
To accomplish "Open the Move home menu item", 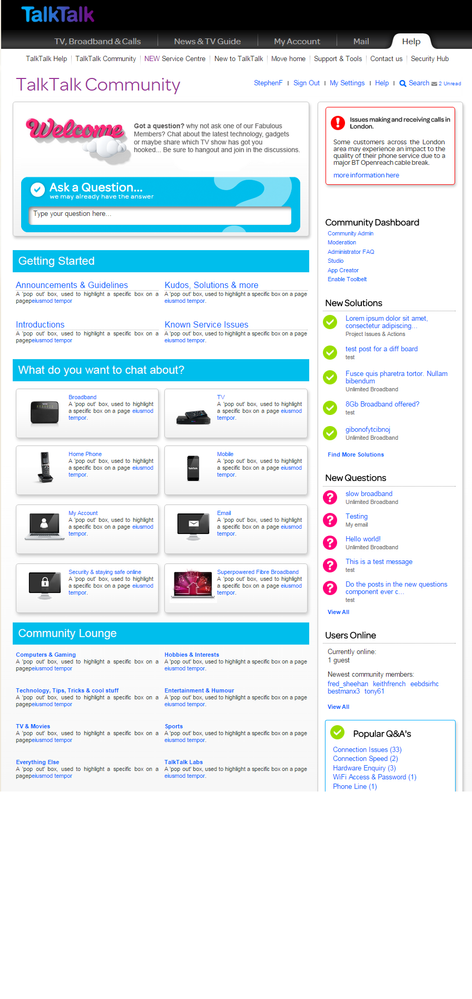I will click(x=289, y=59).
